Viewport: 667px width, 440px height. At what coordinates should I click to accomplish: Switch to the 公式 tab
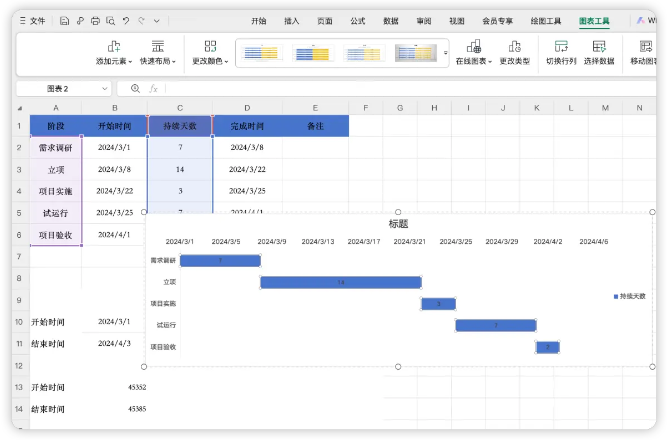pos(358,21)
